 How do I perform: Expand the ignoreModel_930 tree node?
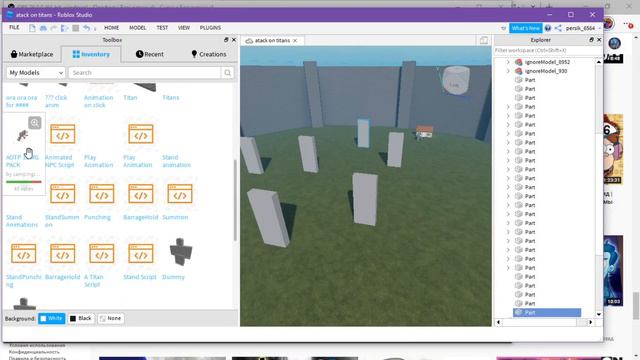coord(508,71)
